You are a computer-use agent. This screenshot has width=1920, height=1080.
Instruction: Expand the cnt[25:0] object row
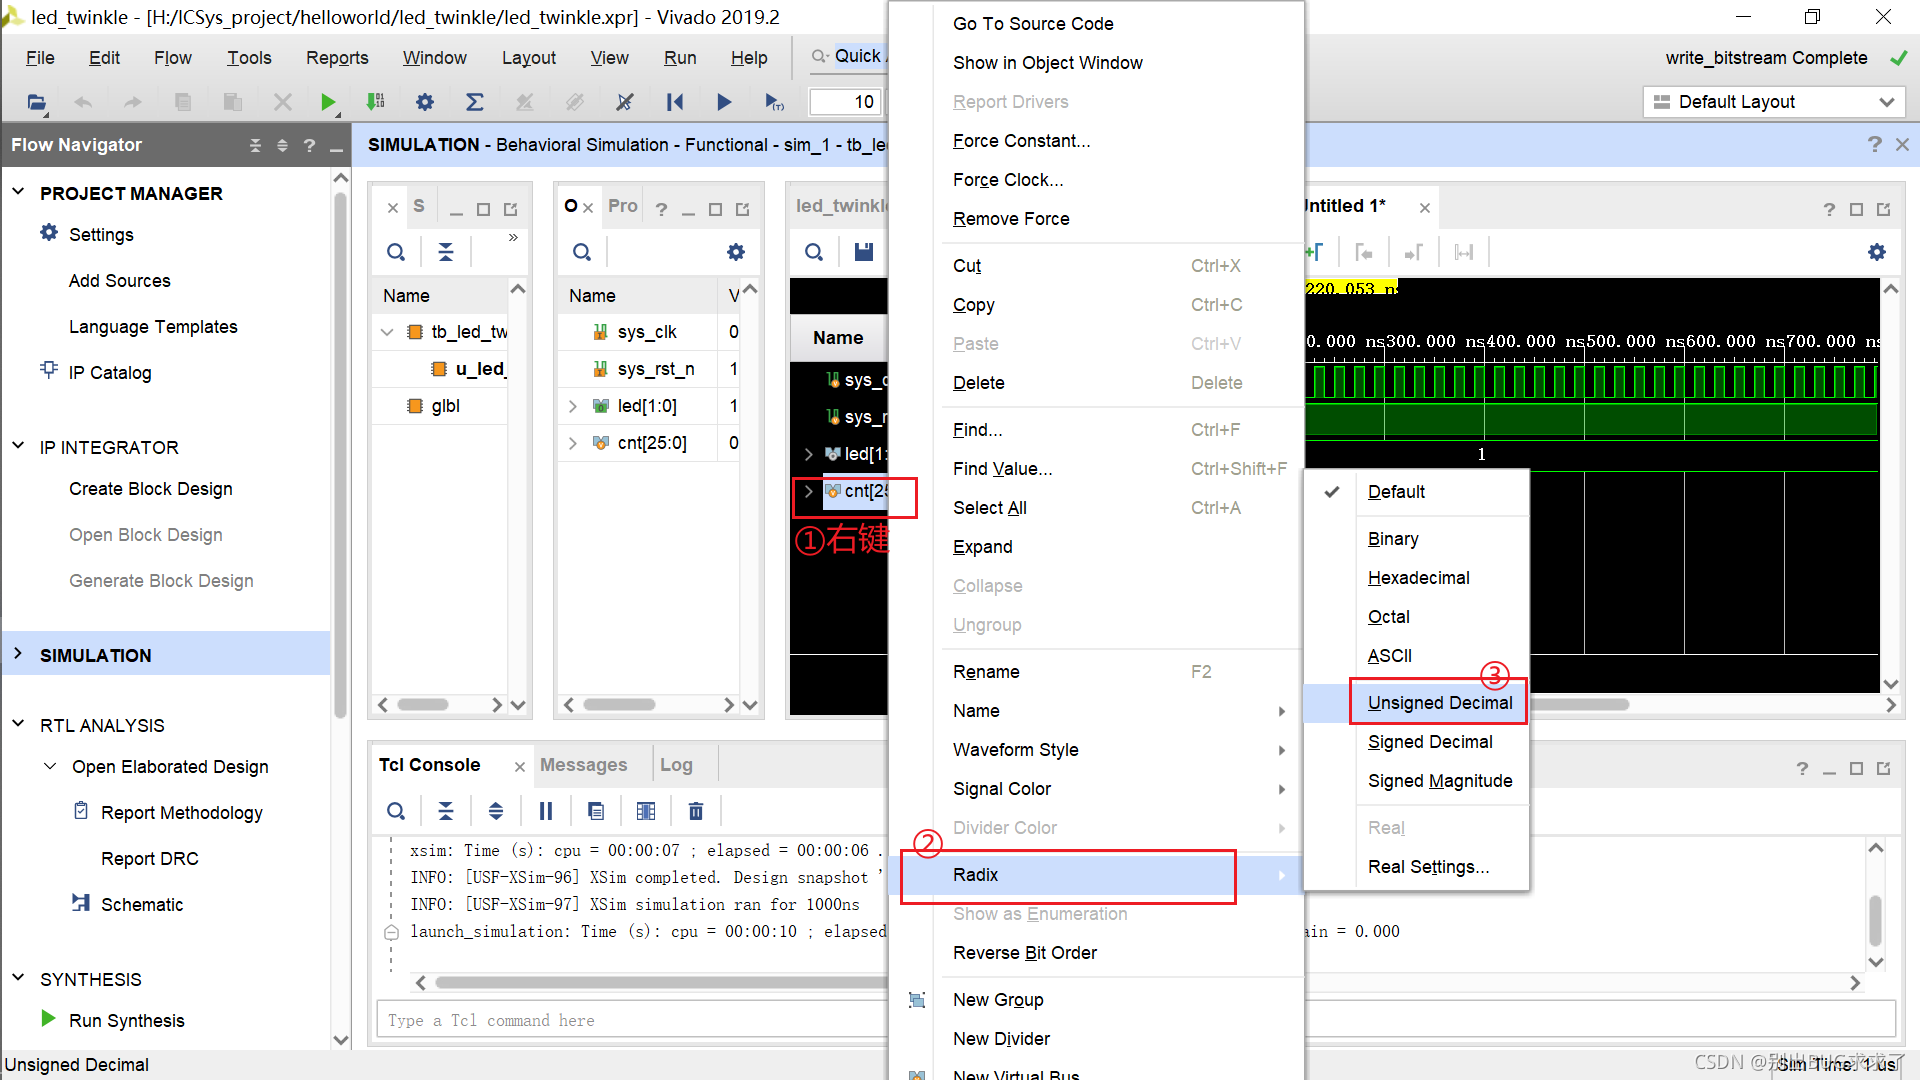point(573,443)
